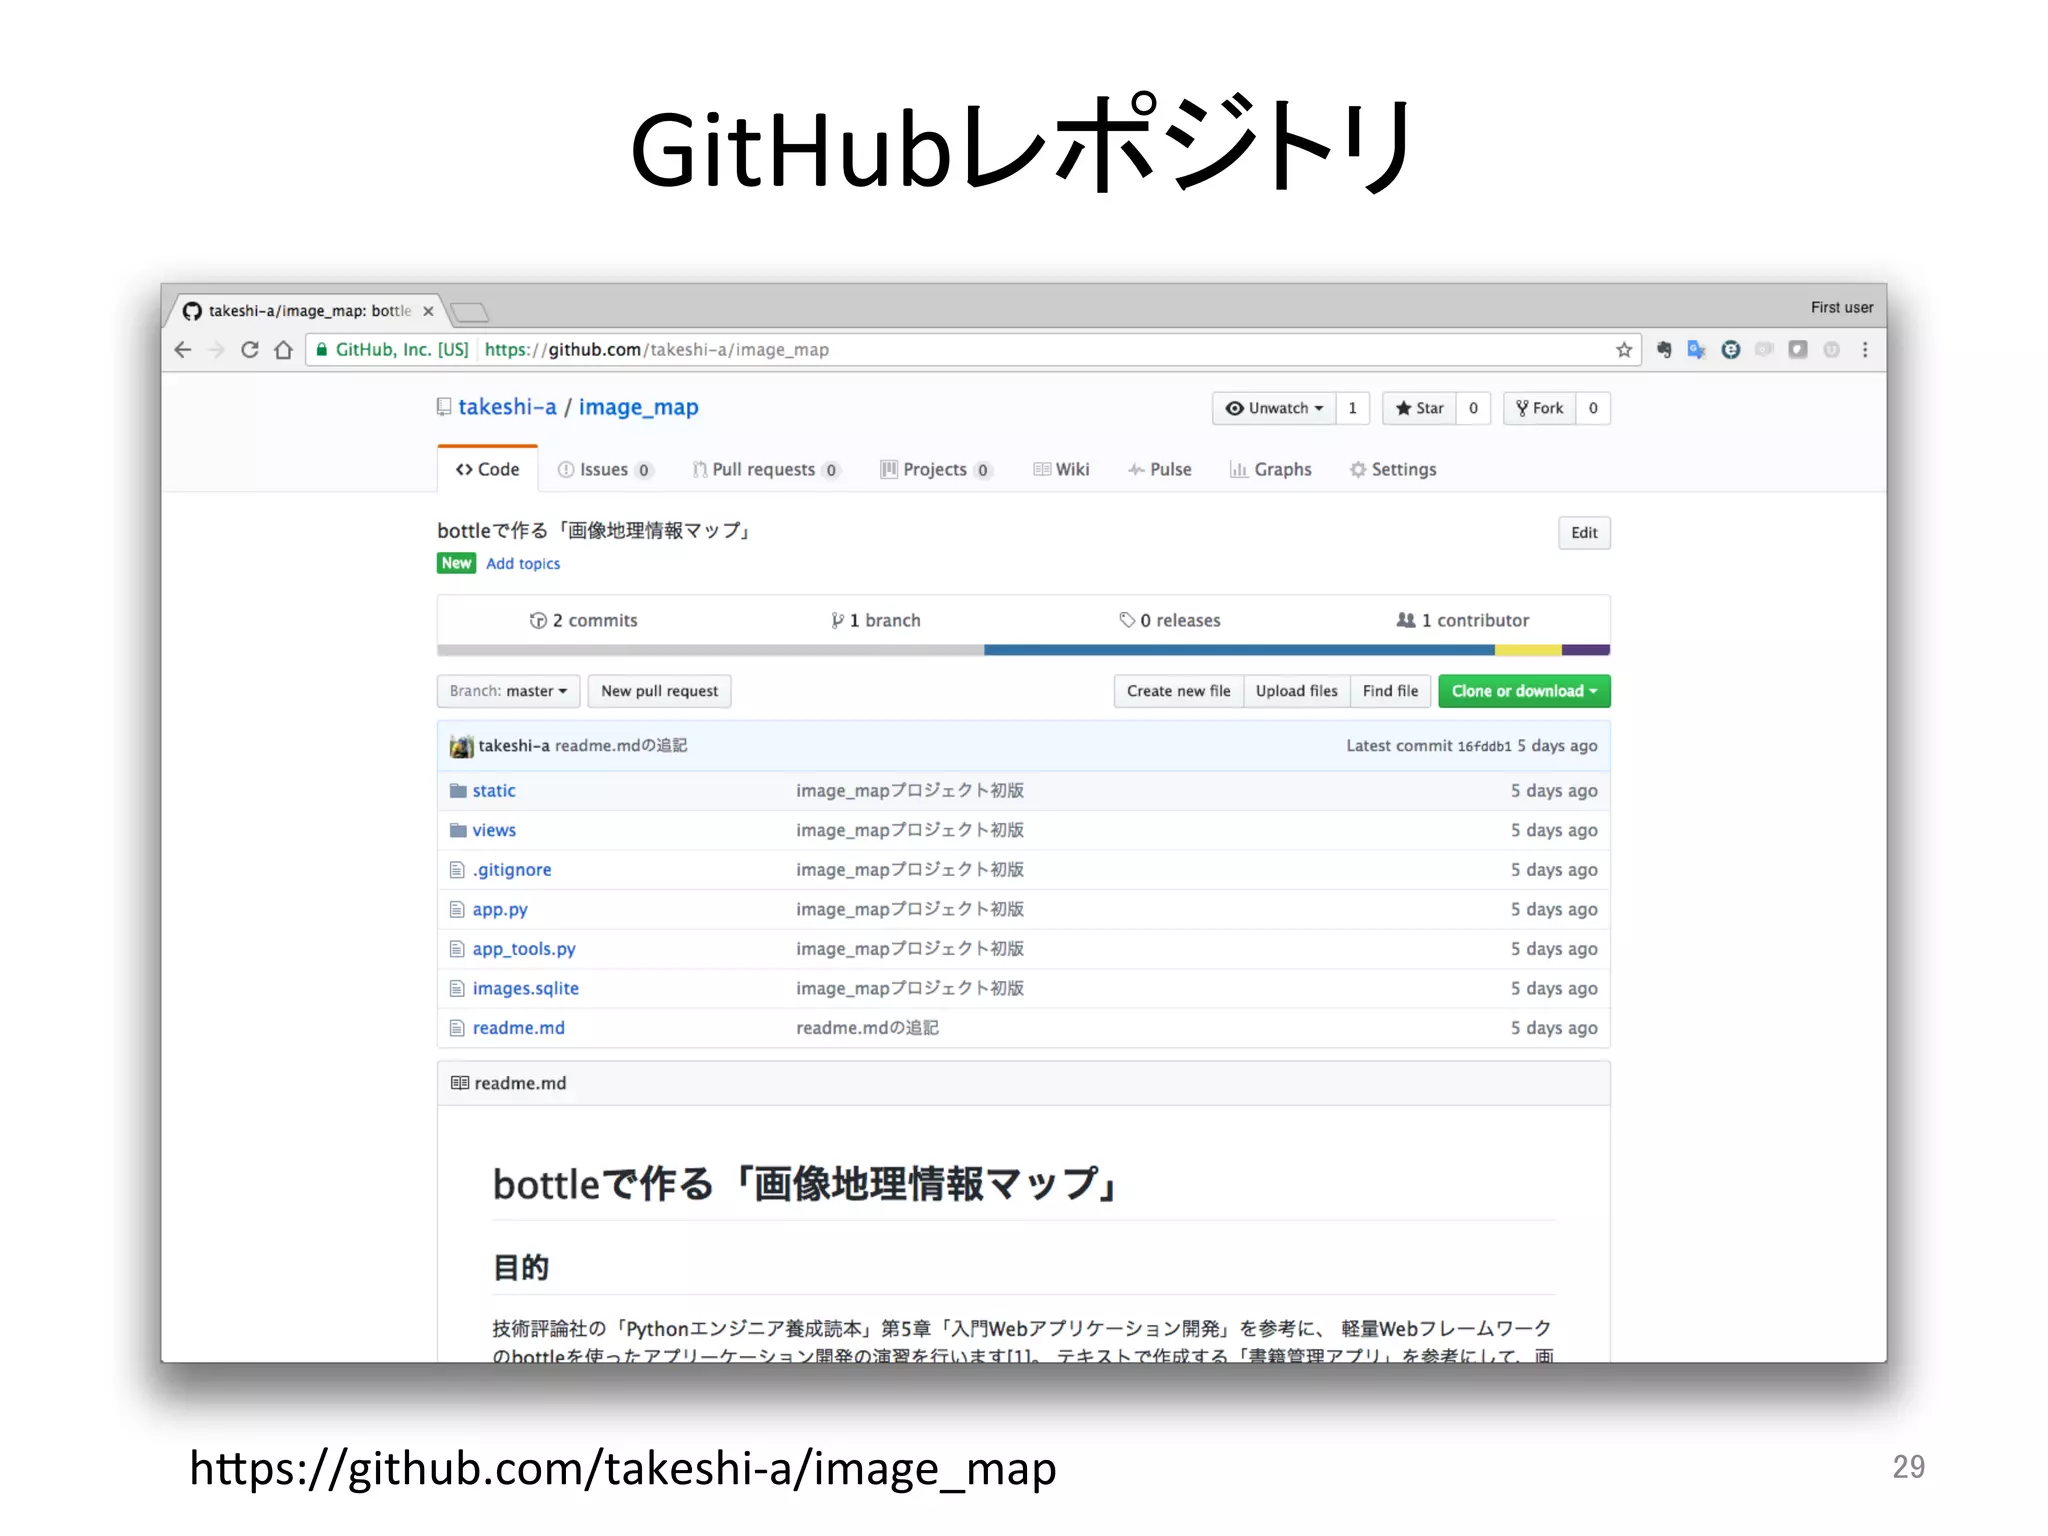Click the Add topics link

(523, 564)
